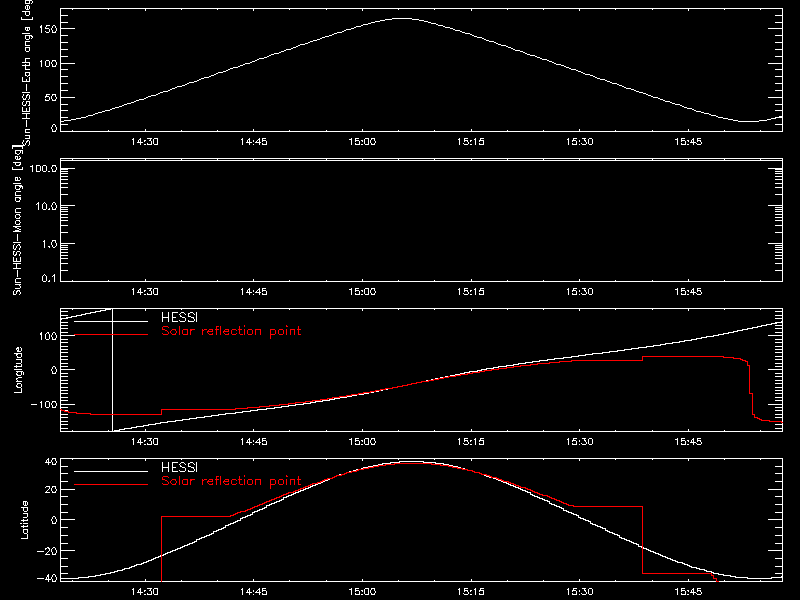Click the 0.1 tick label on Moon angle axis
This screenshot has height=600, width=800.
click(x=49, y=279)
